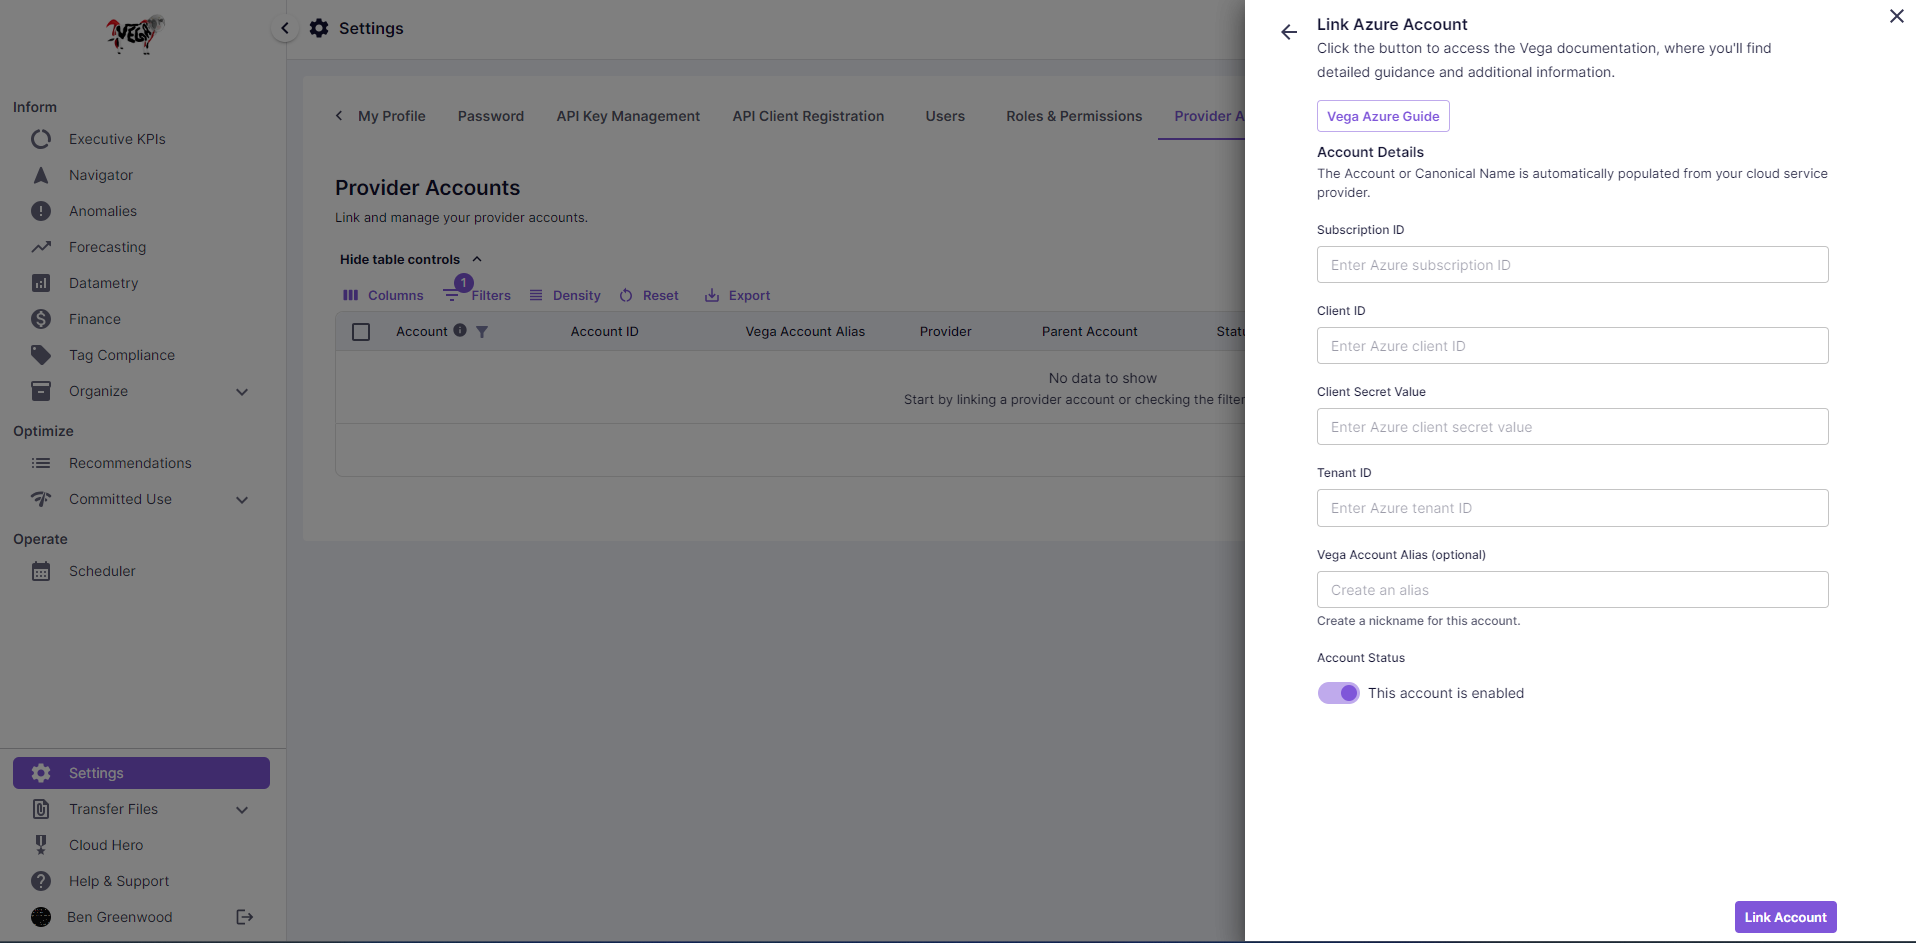Click the Finance dollar icon
This screenshot has height=943, width=1916.
pos(41,319)
